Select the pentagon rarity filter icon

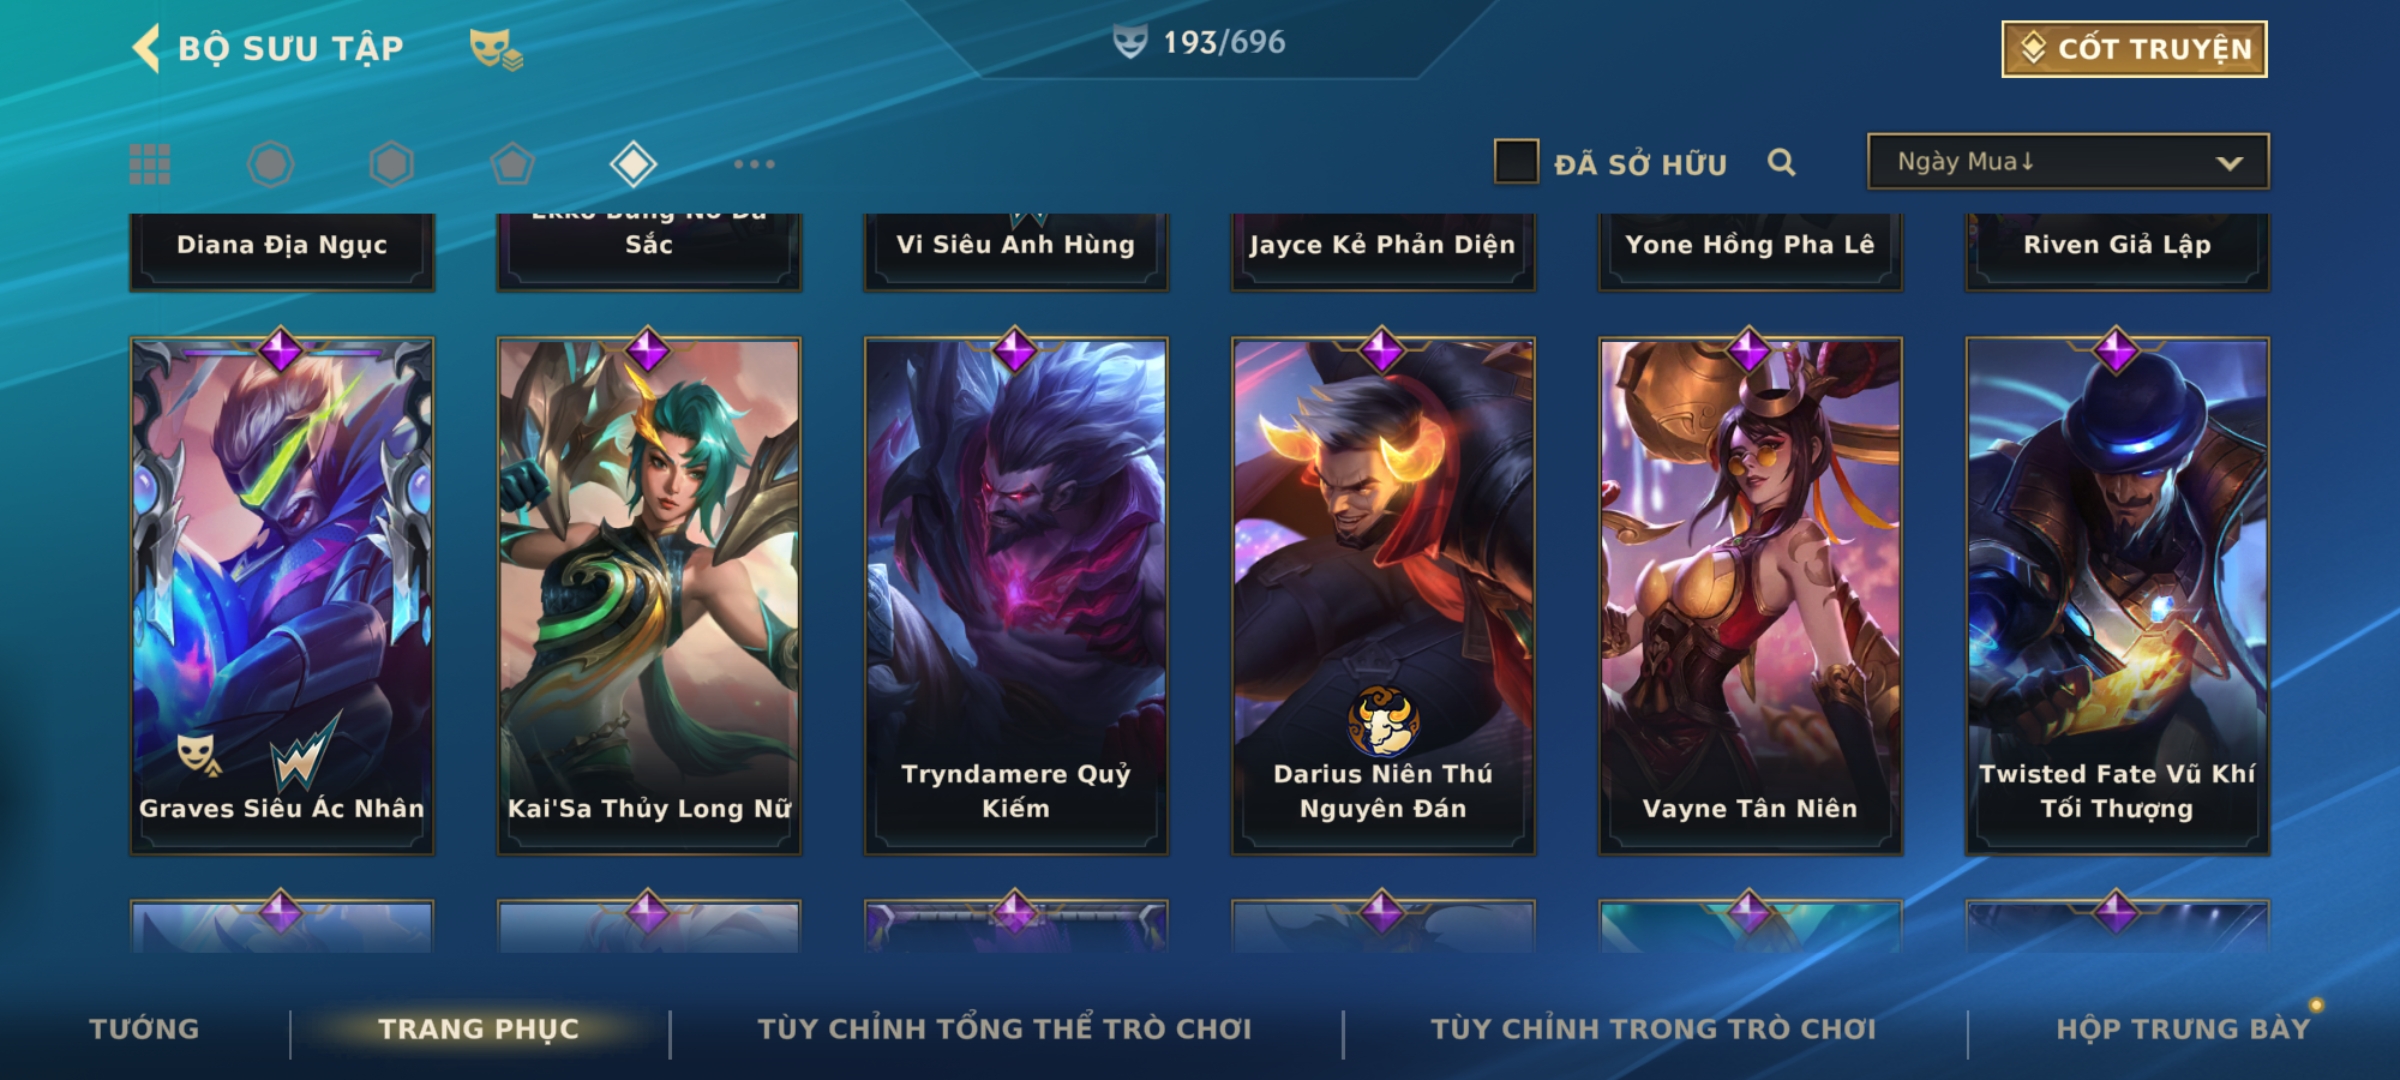[x=512, y=164]
